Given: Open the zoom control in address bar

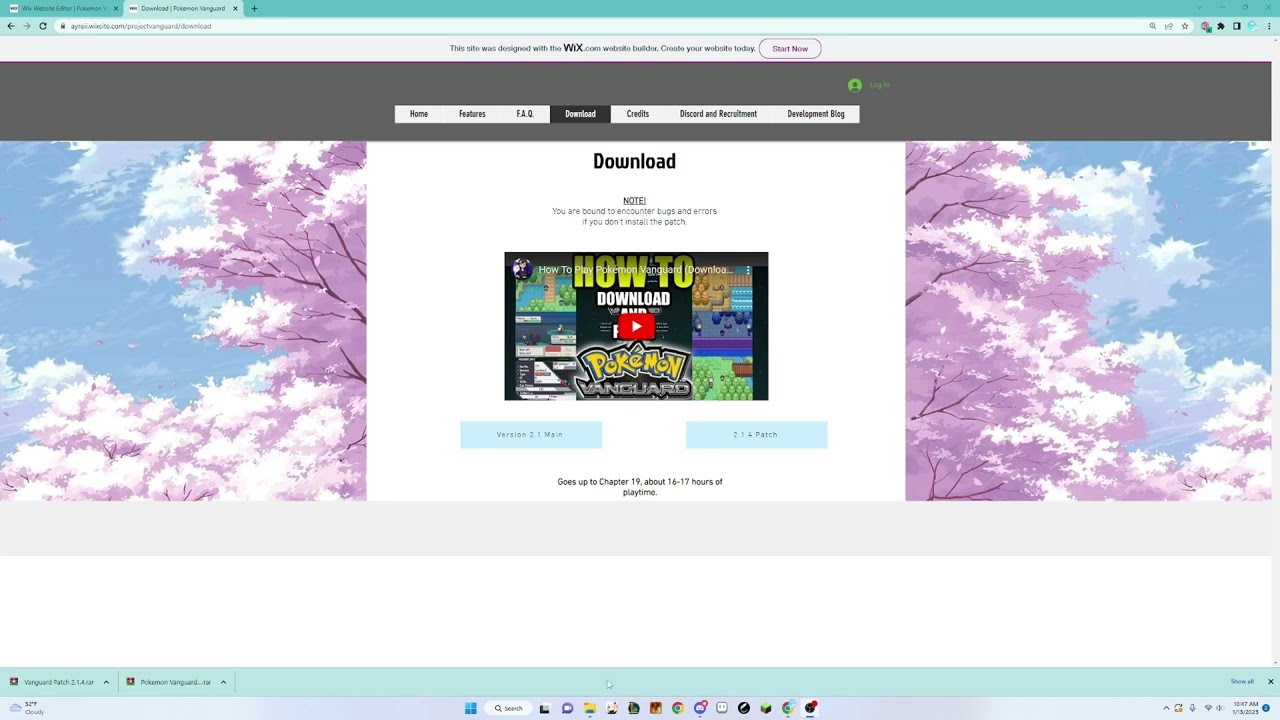Looking at the screenshot, I should point(1153,26).
